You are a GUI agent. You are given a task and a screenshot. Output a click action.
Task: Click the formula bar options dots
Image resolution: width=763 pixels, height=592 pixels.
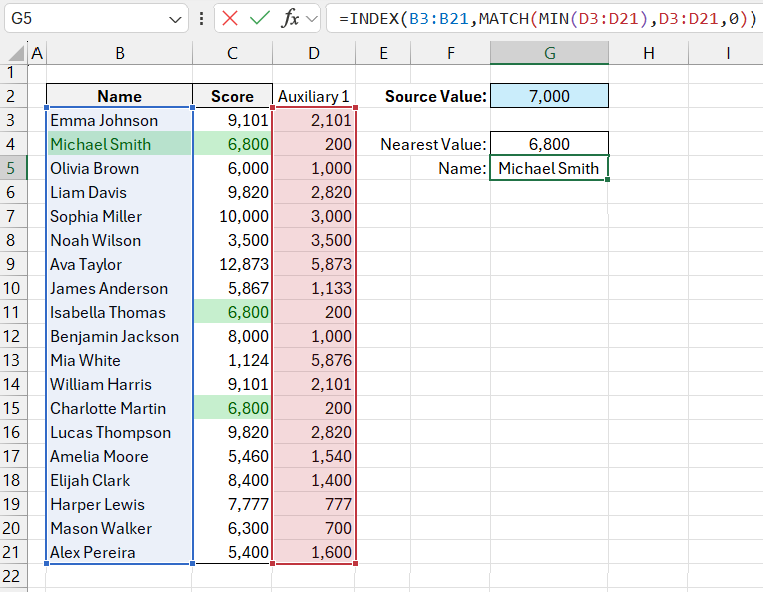click(x=203, y=19)
